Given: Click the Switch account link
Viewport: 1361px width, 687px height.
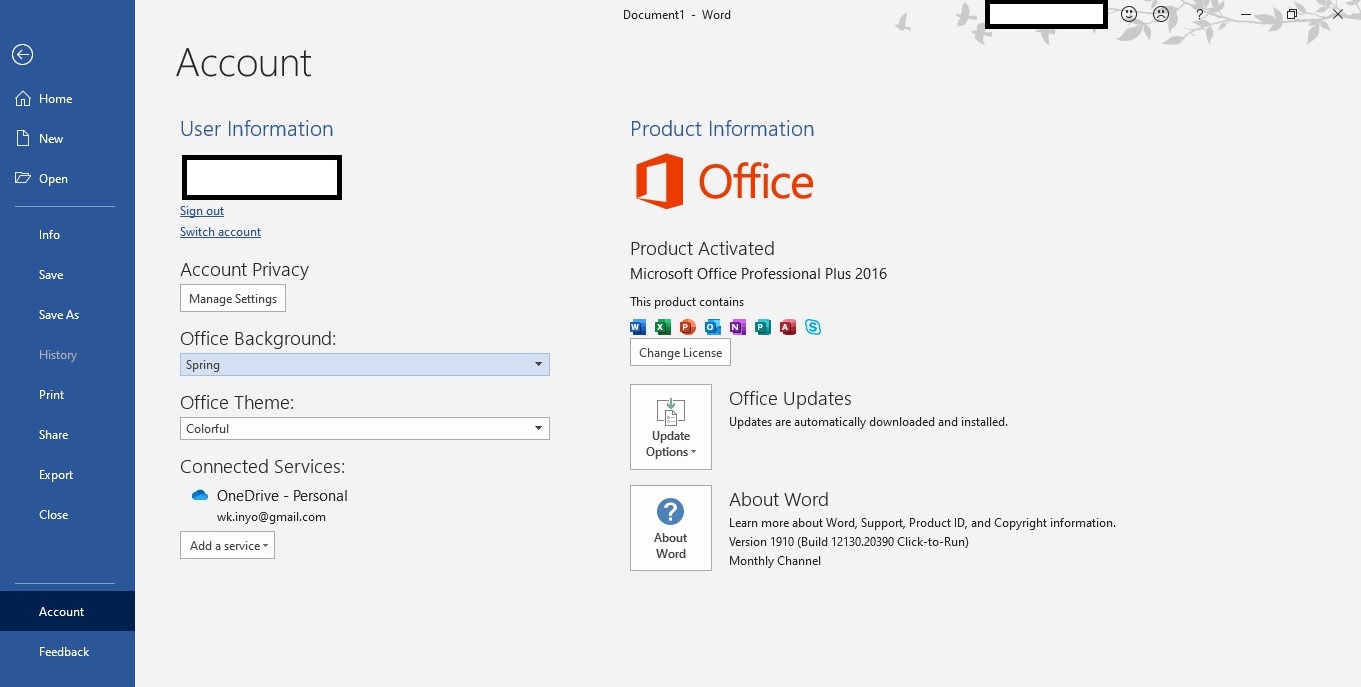Looking at the screenshot, I should pos(220,232).
